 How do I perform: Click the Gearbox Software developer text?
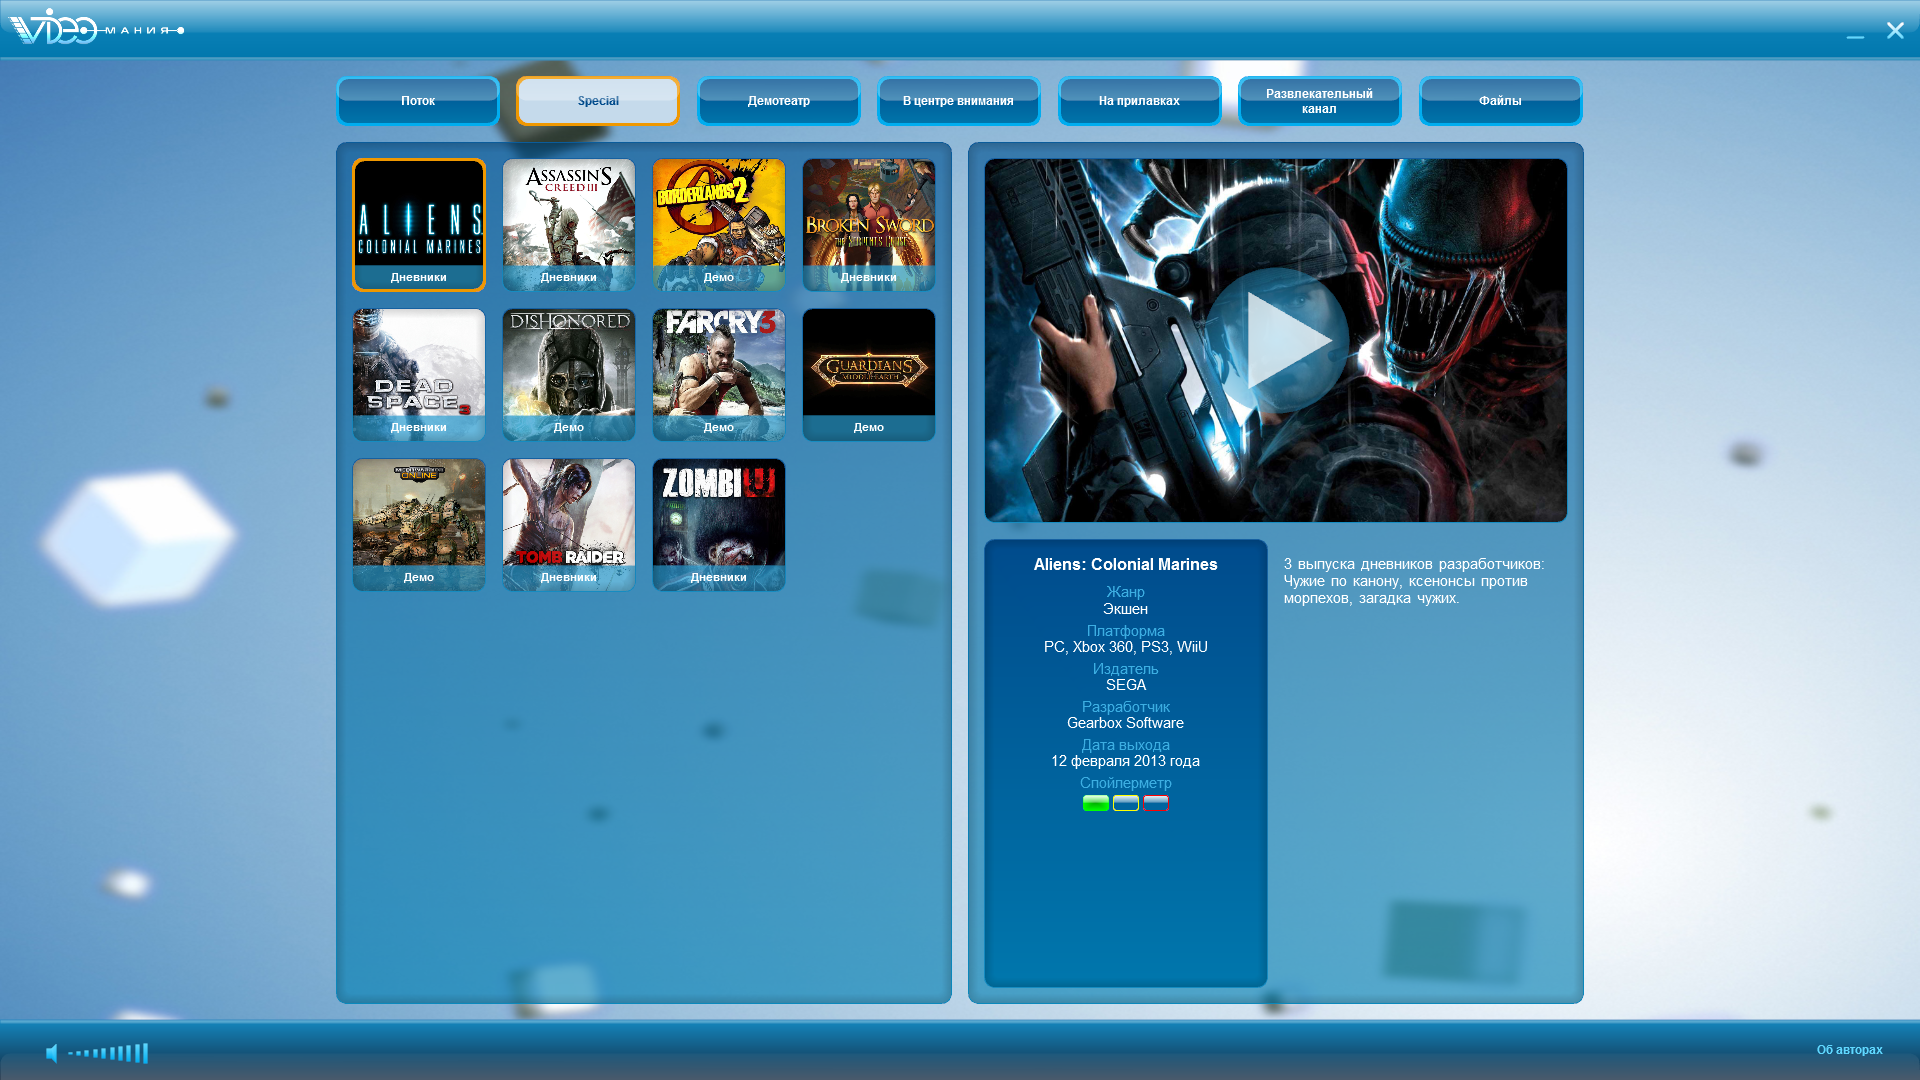pyautogui.click(x=1125, y=723)
